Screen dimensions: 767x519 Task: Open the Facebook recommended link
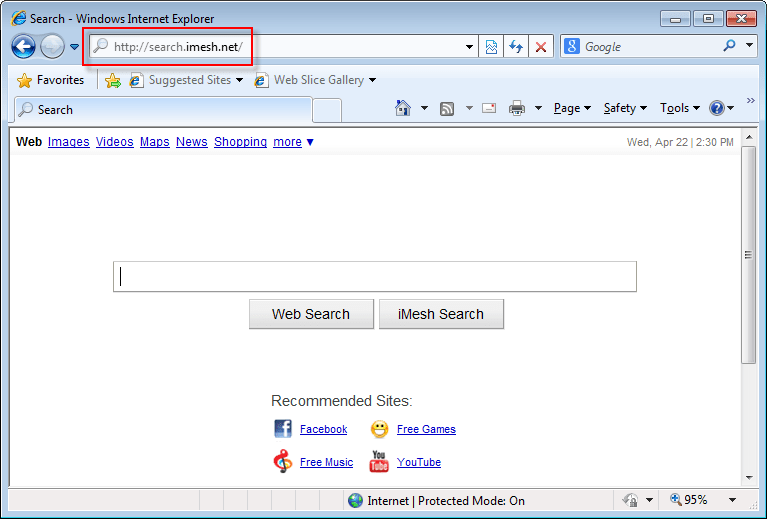323,429
